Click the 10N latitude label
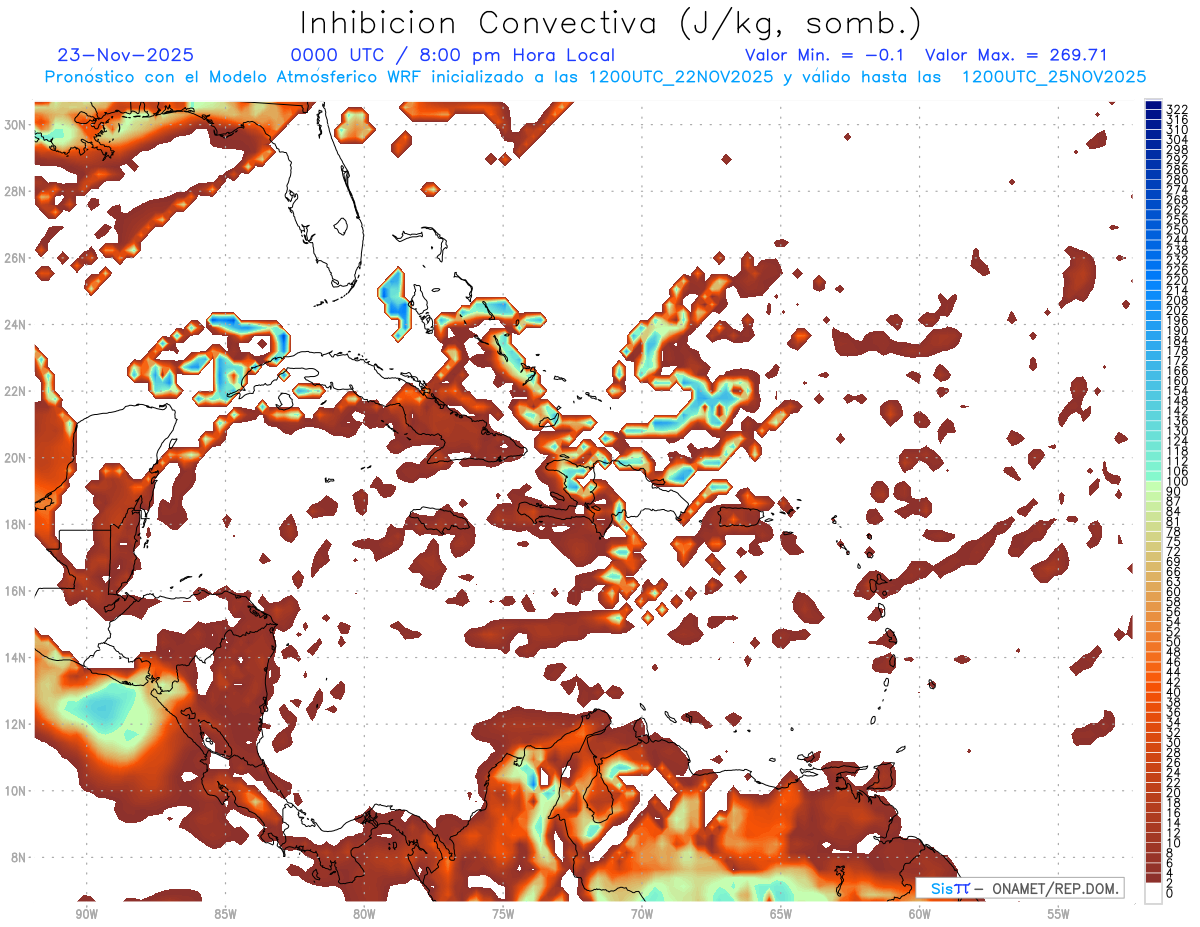1200x927 pixels. coord(16,791)
